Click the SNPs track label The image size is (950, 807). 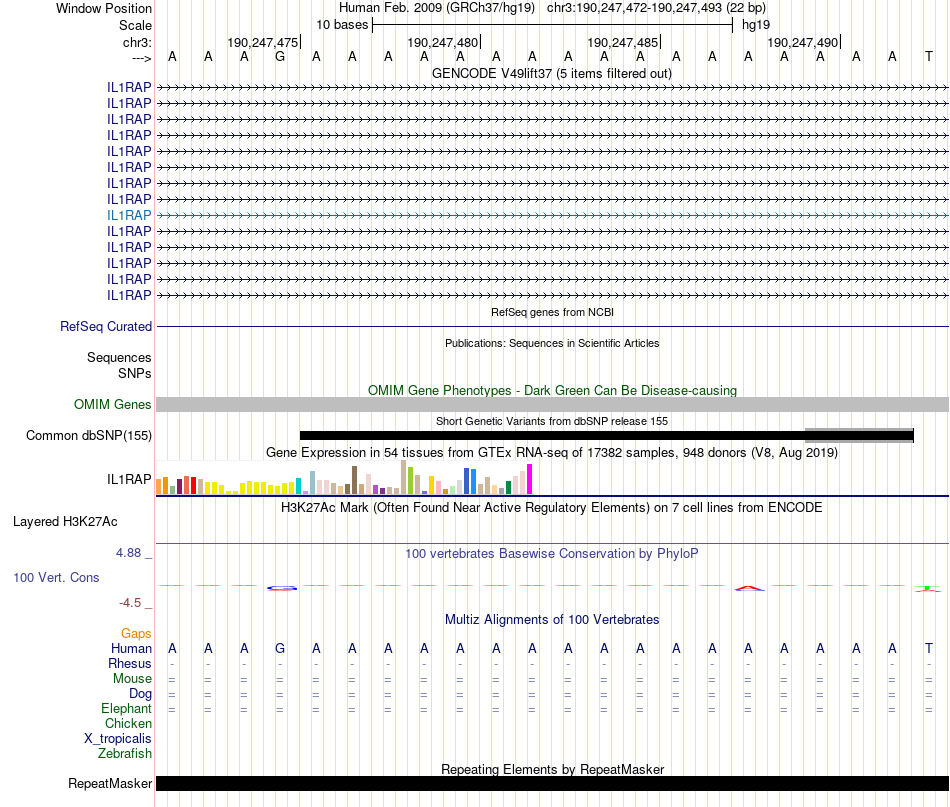pyautogui.click(x=135, y=373)
